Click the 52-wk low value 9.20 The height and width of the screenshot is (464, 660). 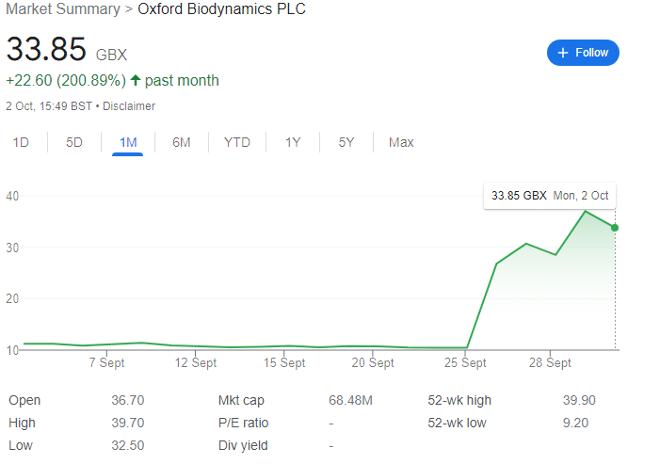(575, 423)
